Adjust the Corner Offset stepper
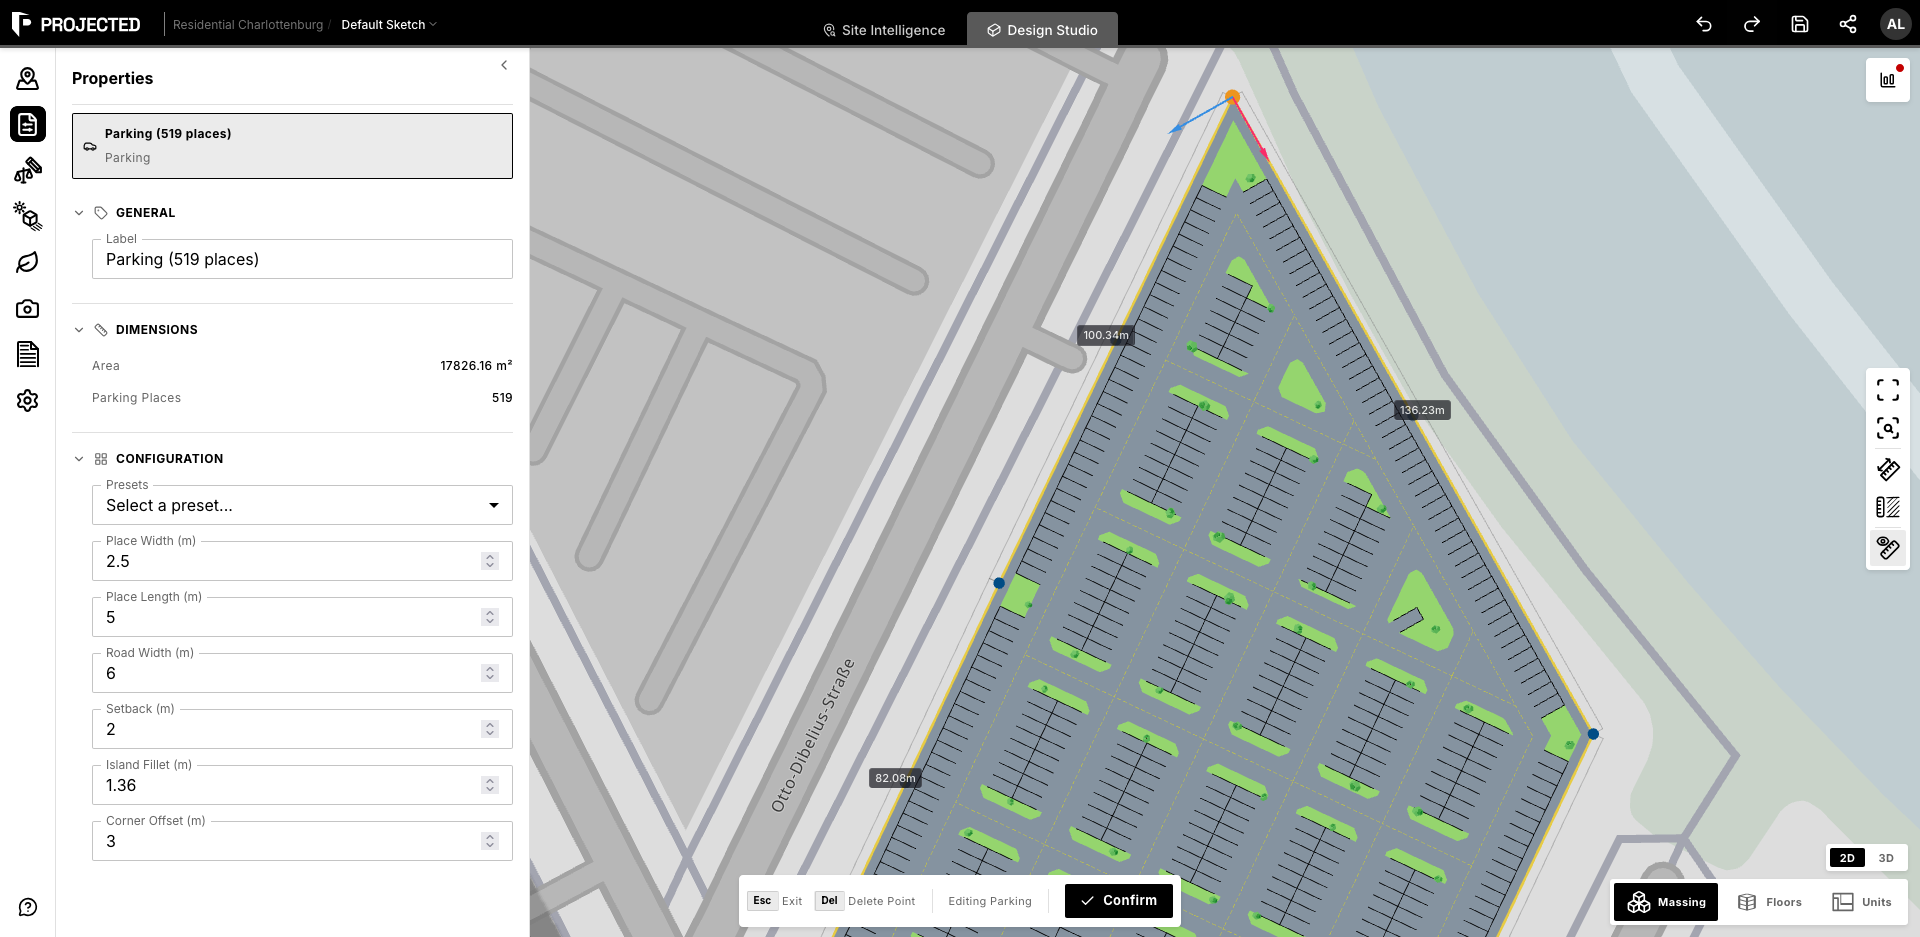 [490, 841]
